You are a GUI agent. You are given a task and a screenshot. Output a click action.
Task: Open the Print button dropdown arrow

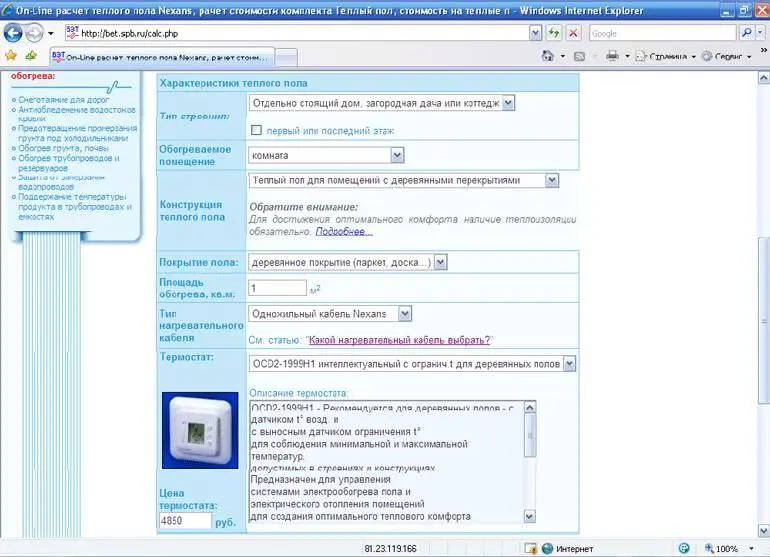tap(627, 56)
